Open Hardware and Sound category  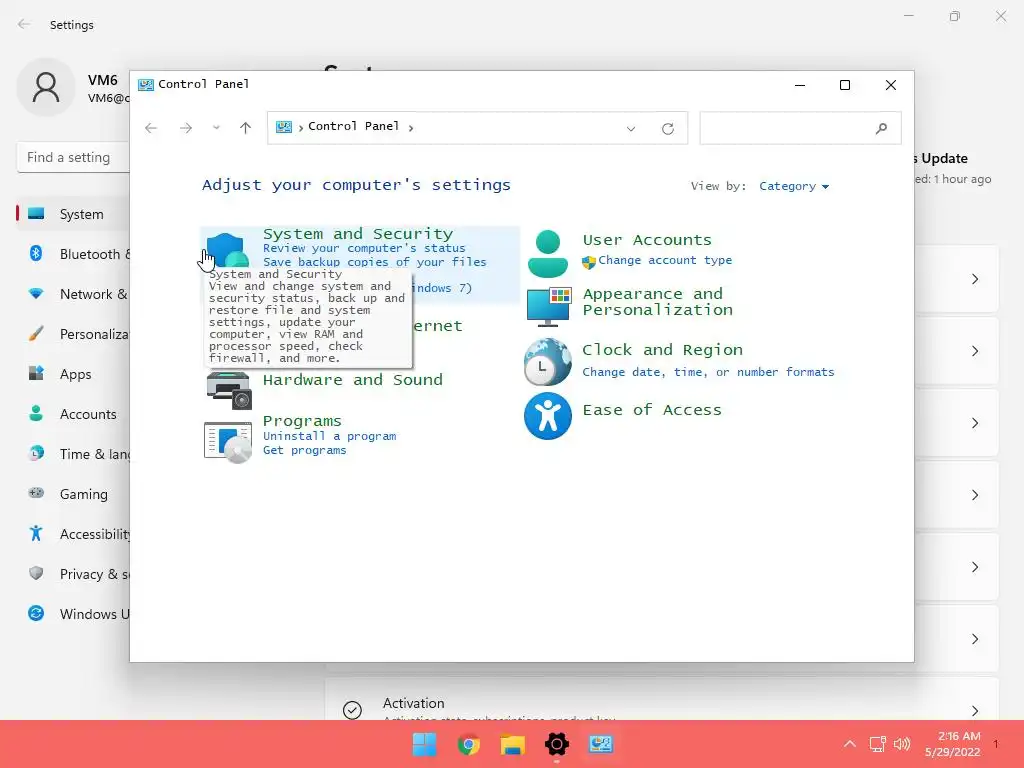coord(353,380)
